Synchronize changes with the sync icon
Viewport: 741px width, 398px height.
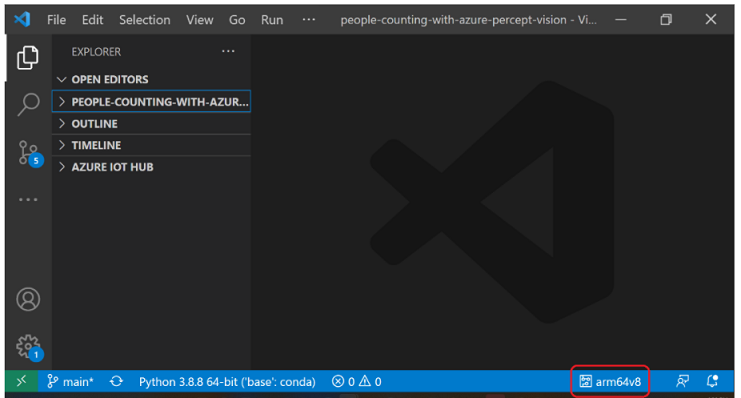(x=116, y=381)
